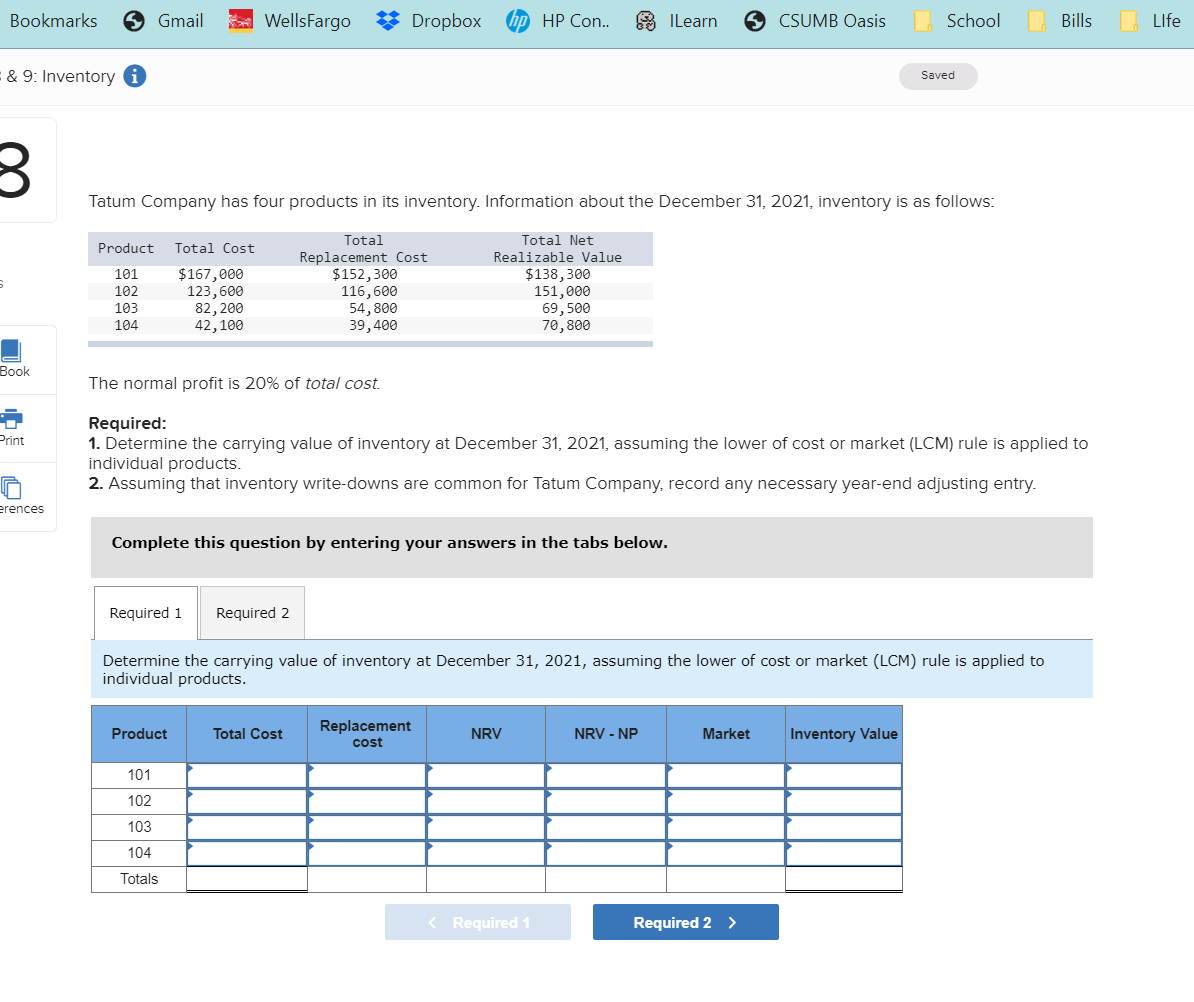Viewport: 1194px width, 1002px height.
Task: Open the Gmail bookmark
Action: [x=162, y=20]
